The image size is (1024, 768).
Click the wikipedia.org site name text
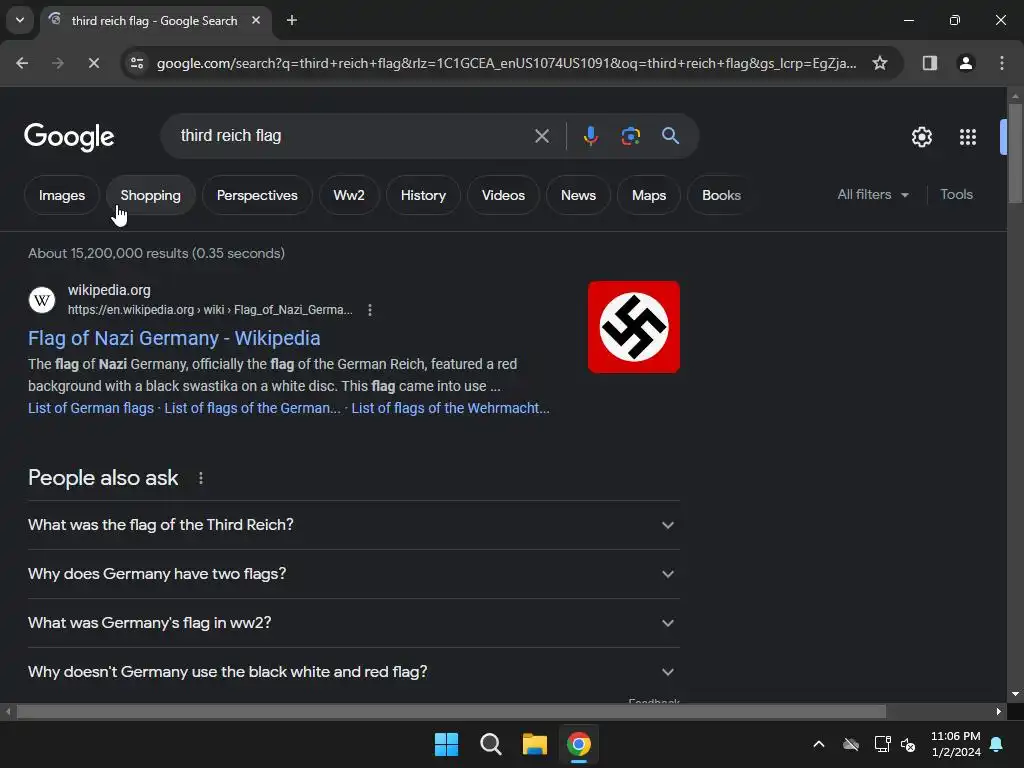[x=109, y=290]
